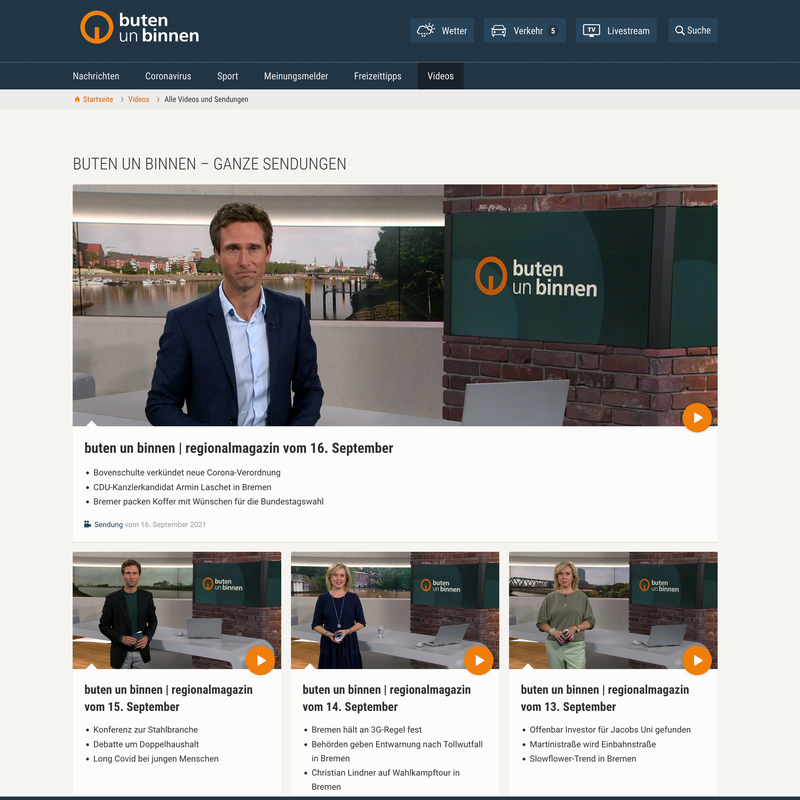Viewport: 800px width, 800px height.
Task: Open 'regionalmagazin vom 13. September' headline
Action: tap(605, 698)
